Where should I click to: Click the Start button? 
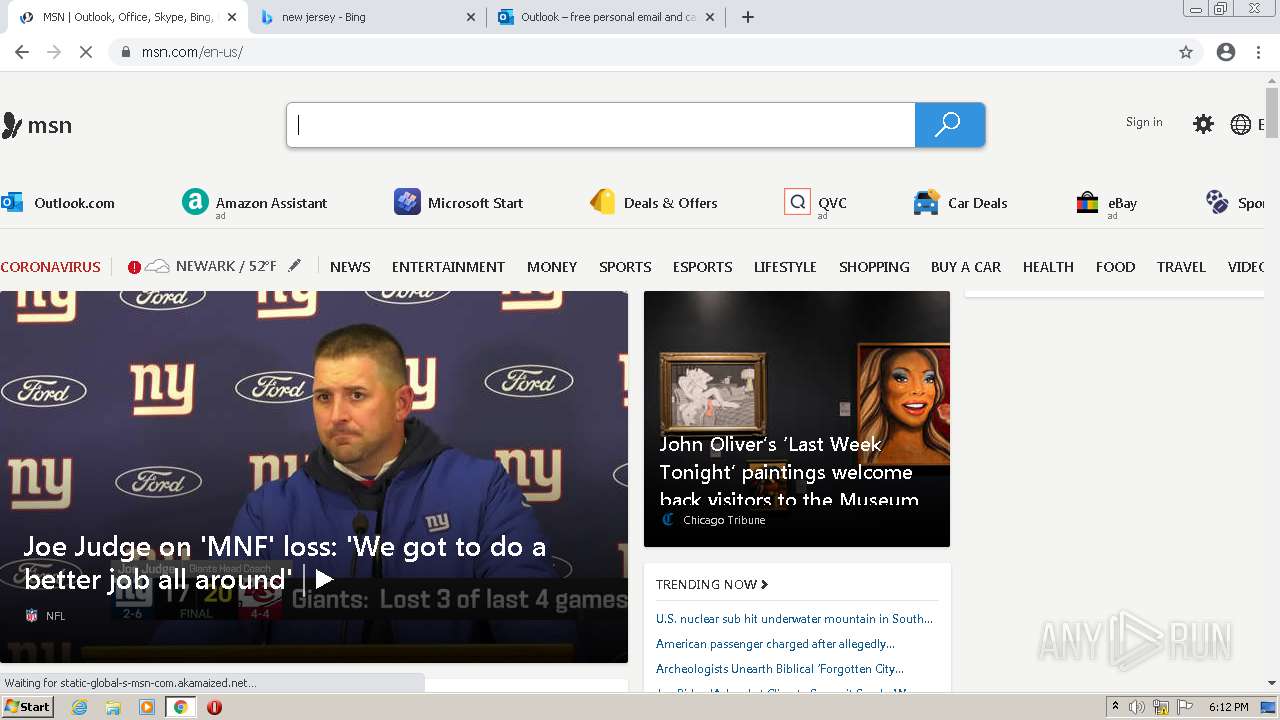point(27,707)
